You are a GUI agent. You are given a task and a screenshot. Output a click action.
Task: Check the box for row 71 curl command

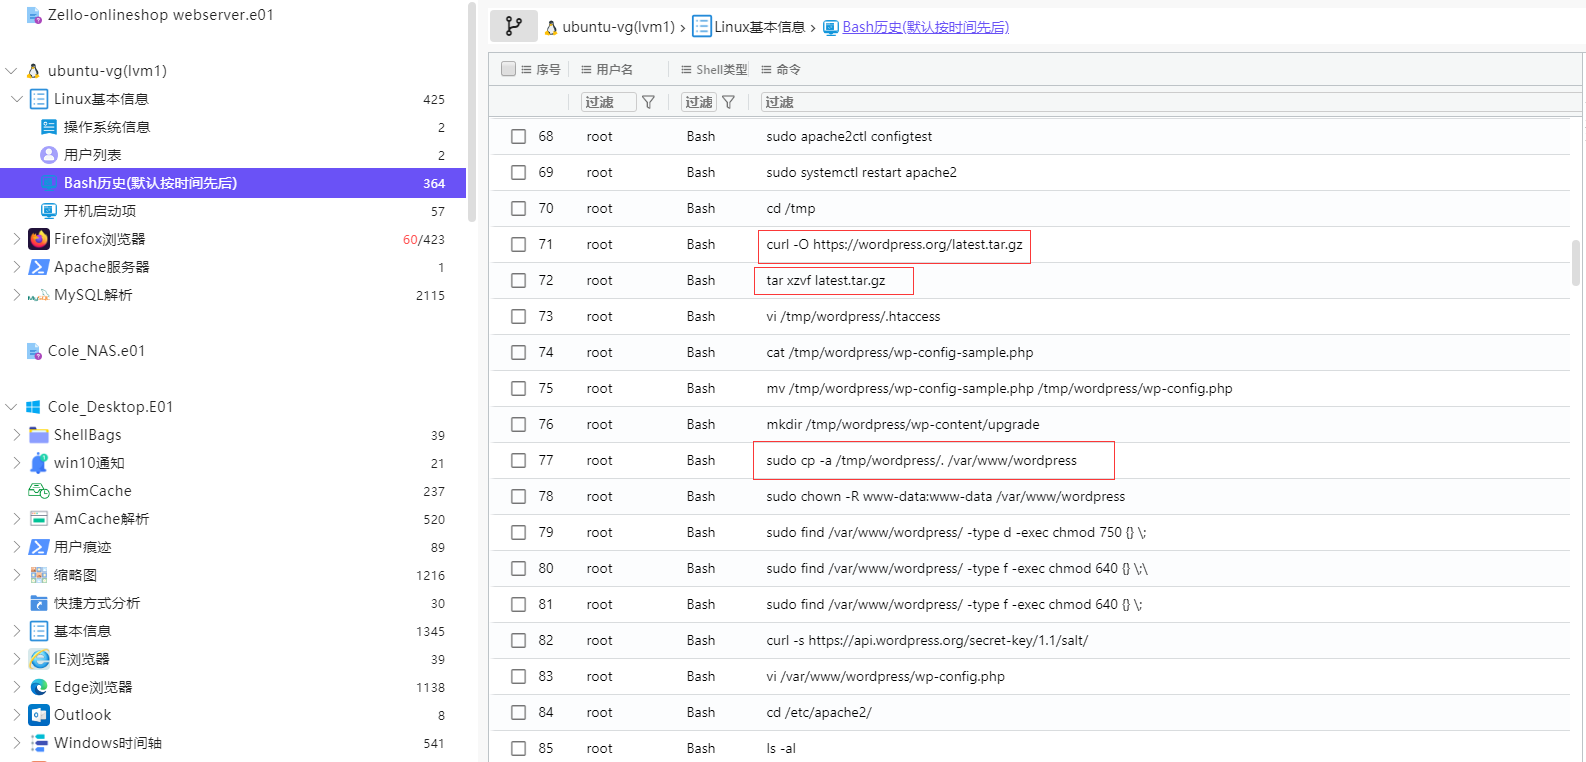(518, 245)
